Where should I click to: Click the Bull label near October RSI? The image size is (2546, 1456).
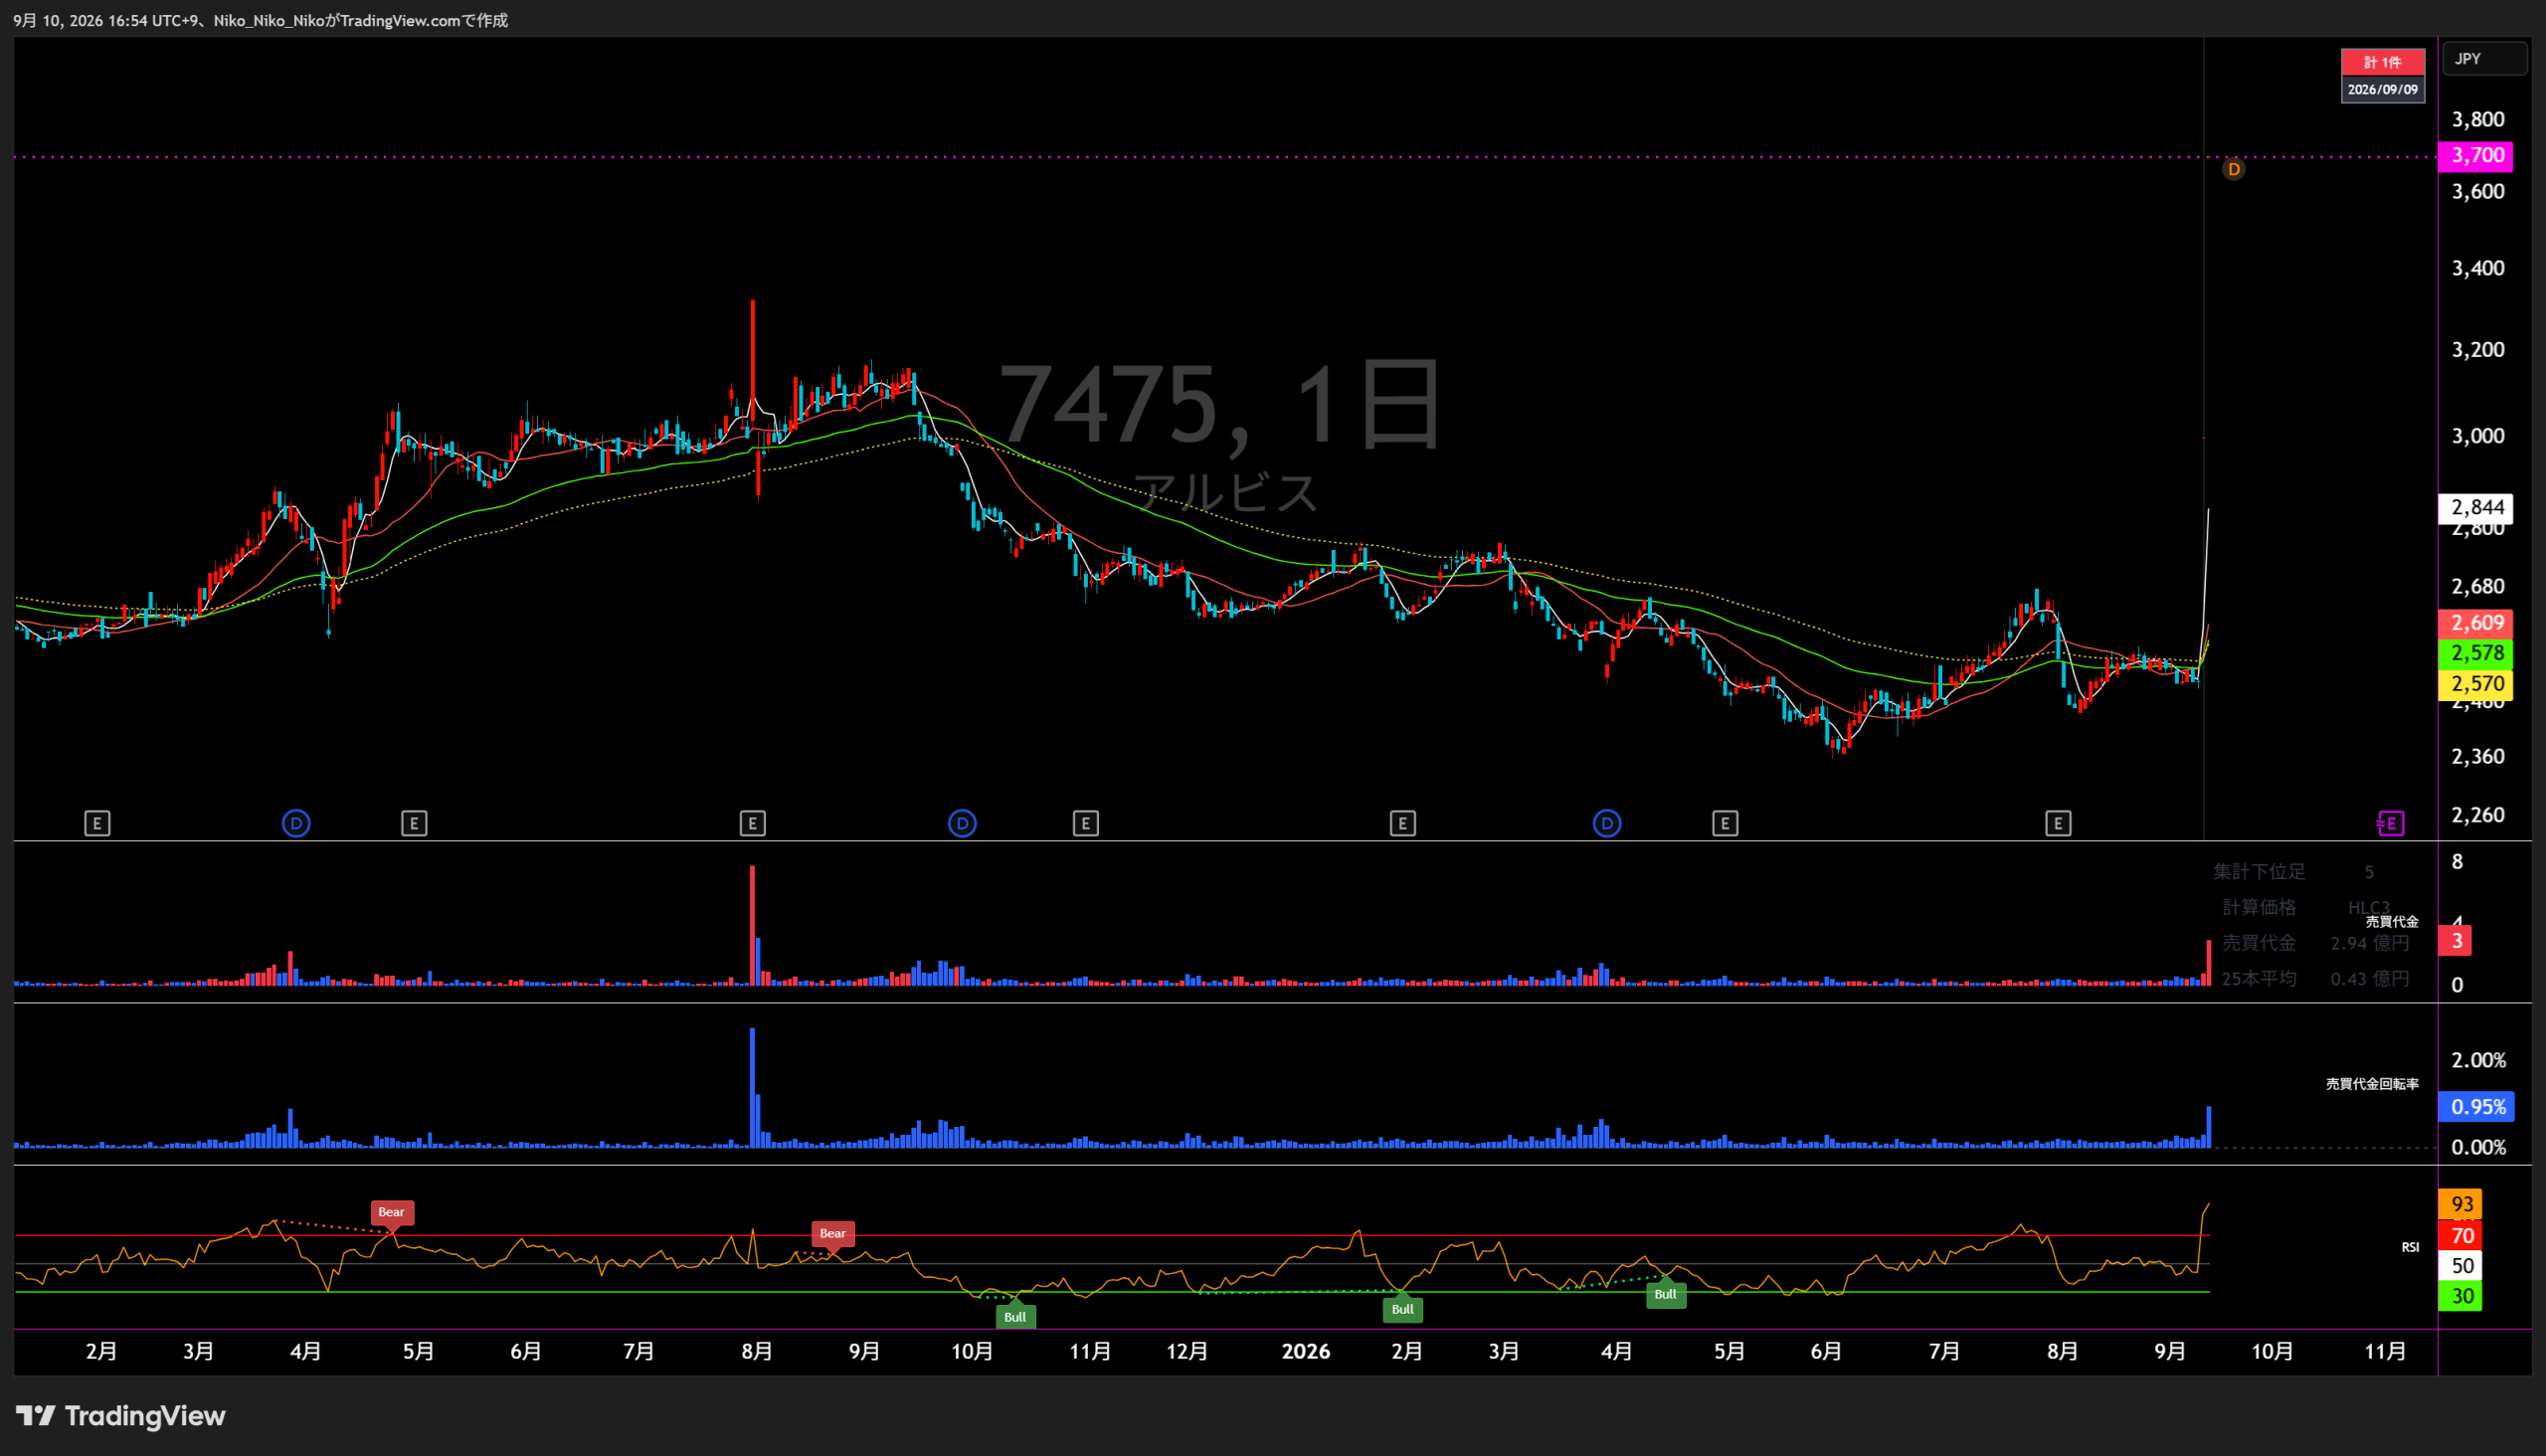pyautogui.click(x=1015, y=1316)
